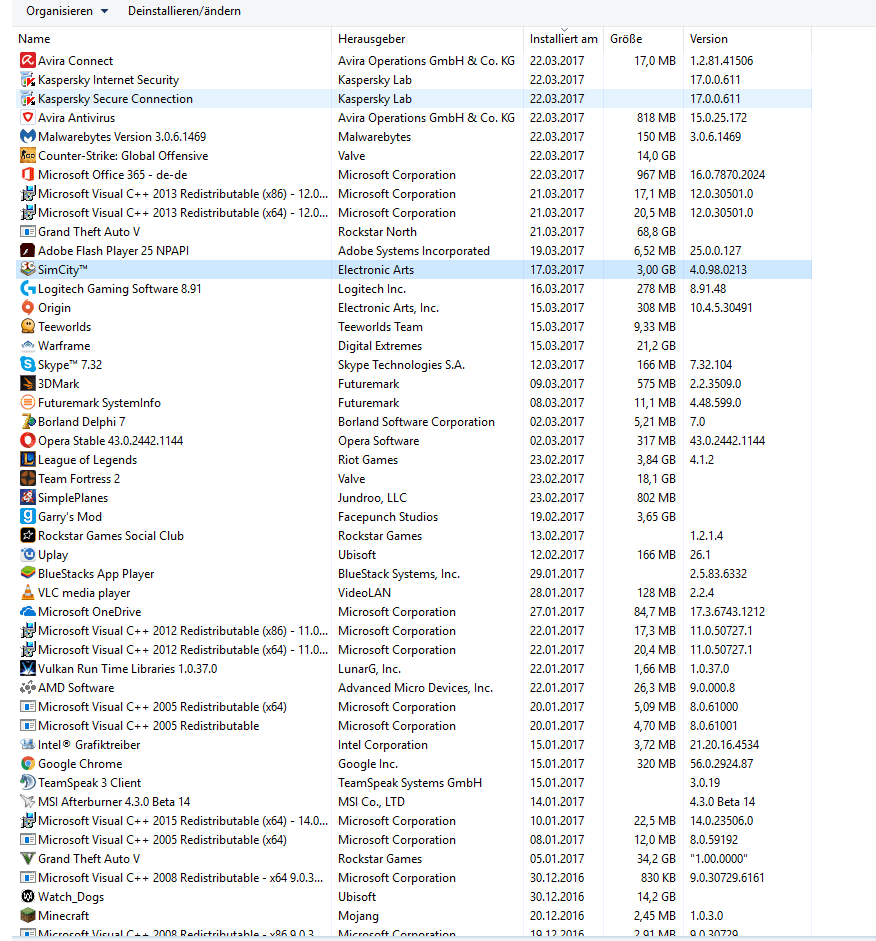Select Microsoft Visual C++ 2008 Redistributable x64 entry
Viewport: 876px width, 941px height.
click(x=413, y=878)
